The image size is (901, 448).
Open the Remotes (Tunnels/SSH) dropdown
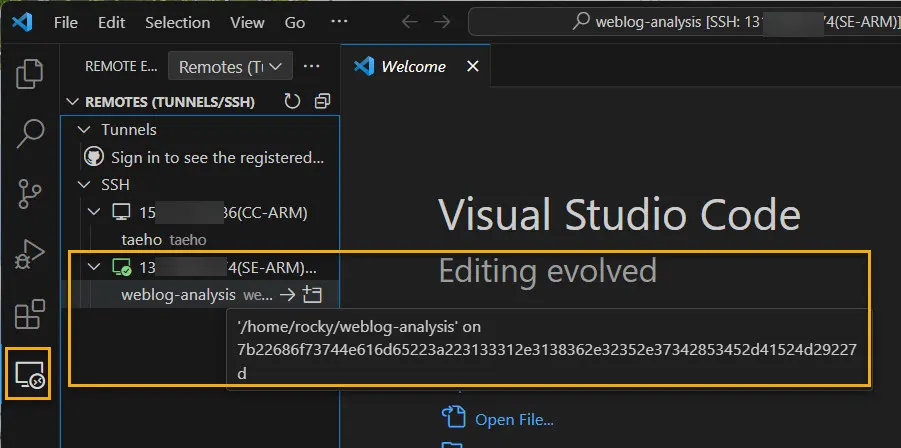click(x=230, y=66)
